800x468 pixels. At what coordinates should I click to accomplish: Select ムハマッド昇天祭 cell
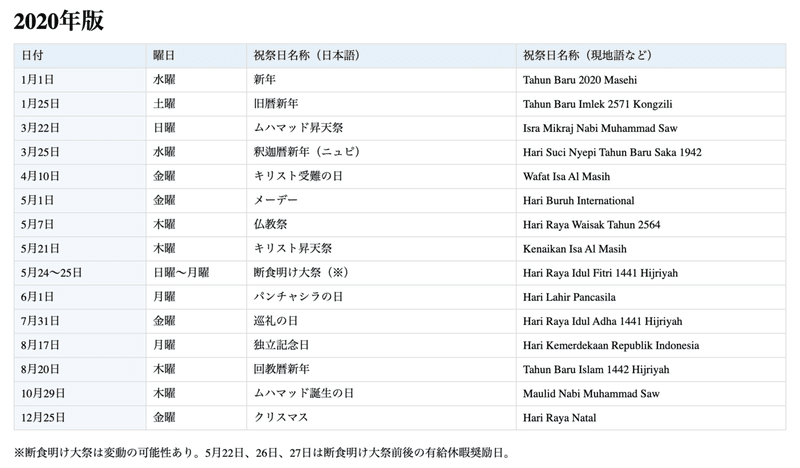pos(381,128)
